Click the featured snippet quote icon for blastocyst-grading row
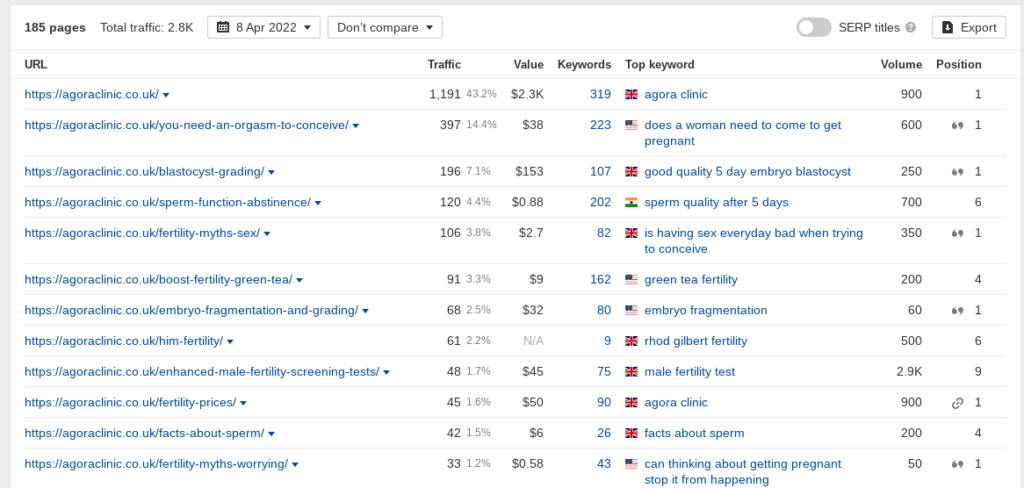Screen dimensions: 1024x488 point(957,172)
